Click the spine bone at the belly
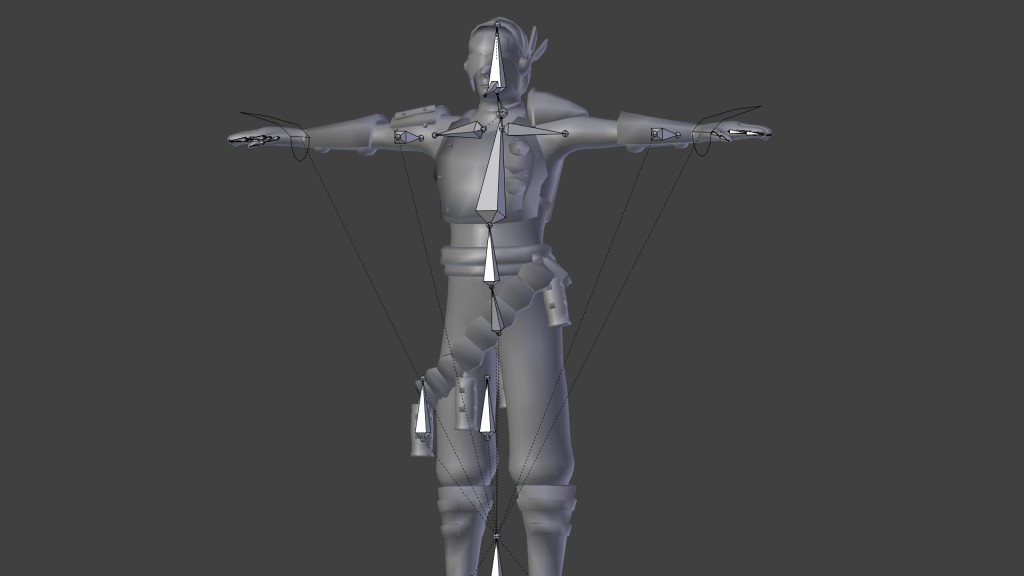1024x576 pixels. tap(490, 255)
